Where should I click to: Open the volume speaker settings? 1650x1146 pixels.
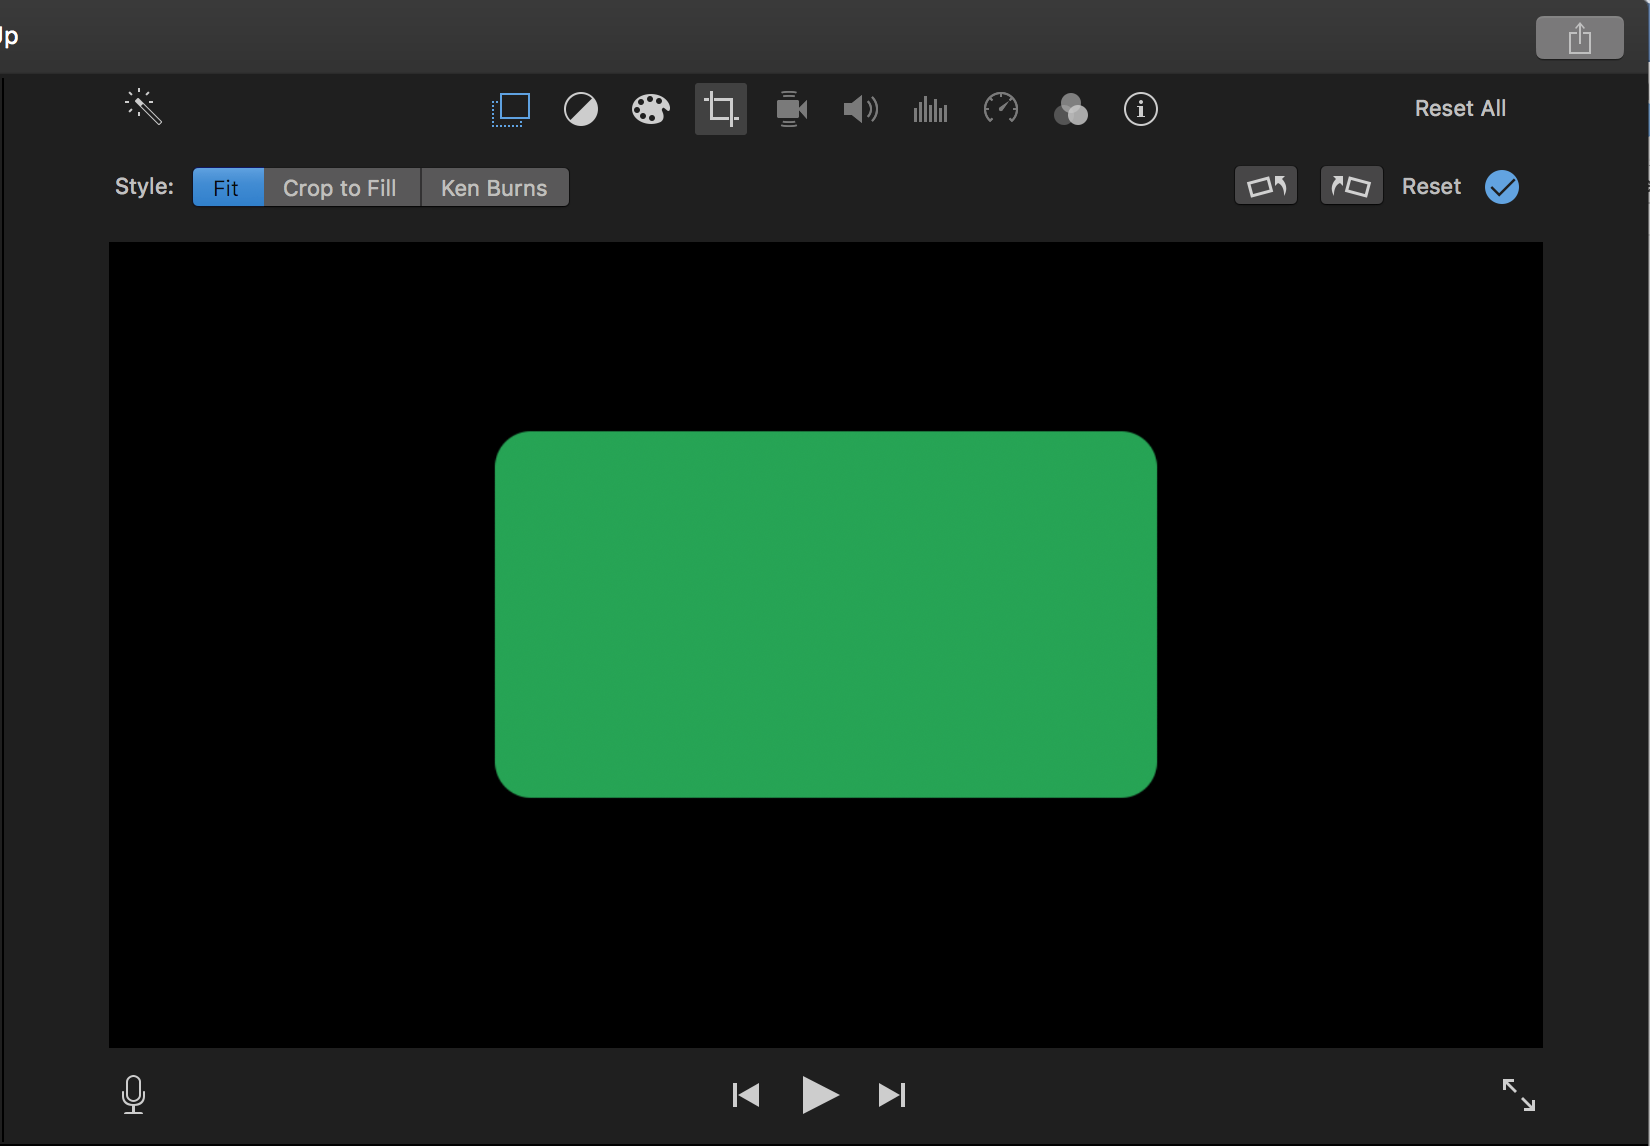[x=860, y=109]
